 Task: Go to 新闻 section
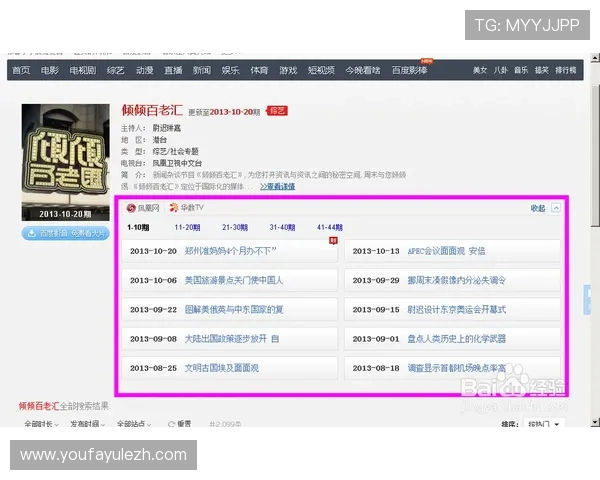pos(202,70)
